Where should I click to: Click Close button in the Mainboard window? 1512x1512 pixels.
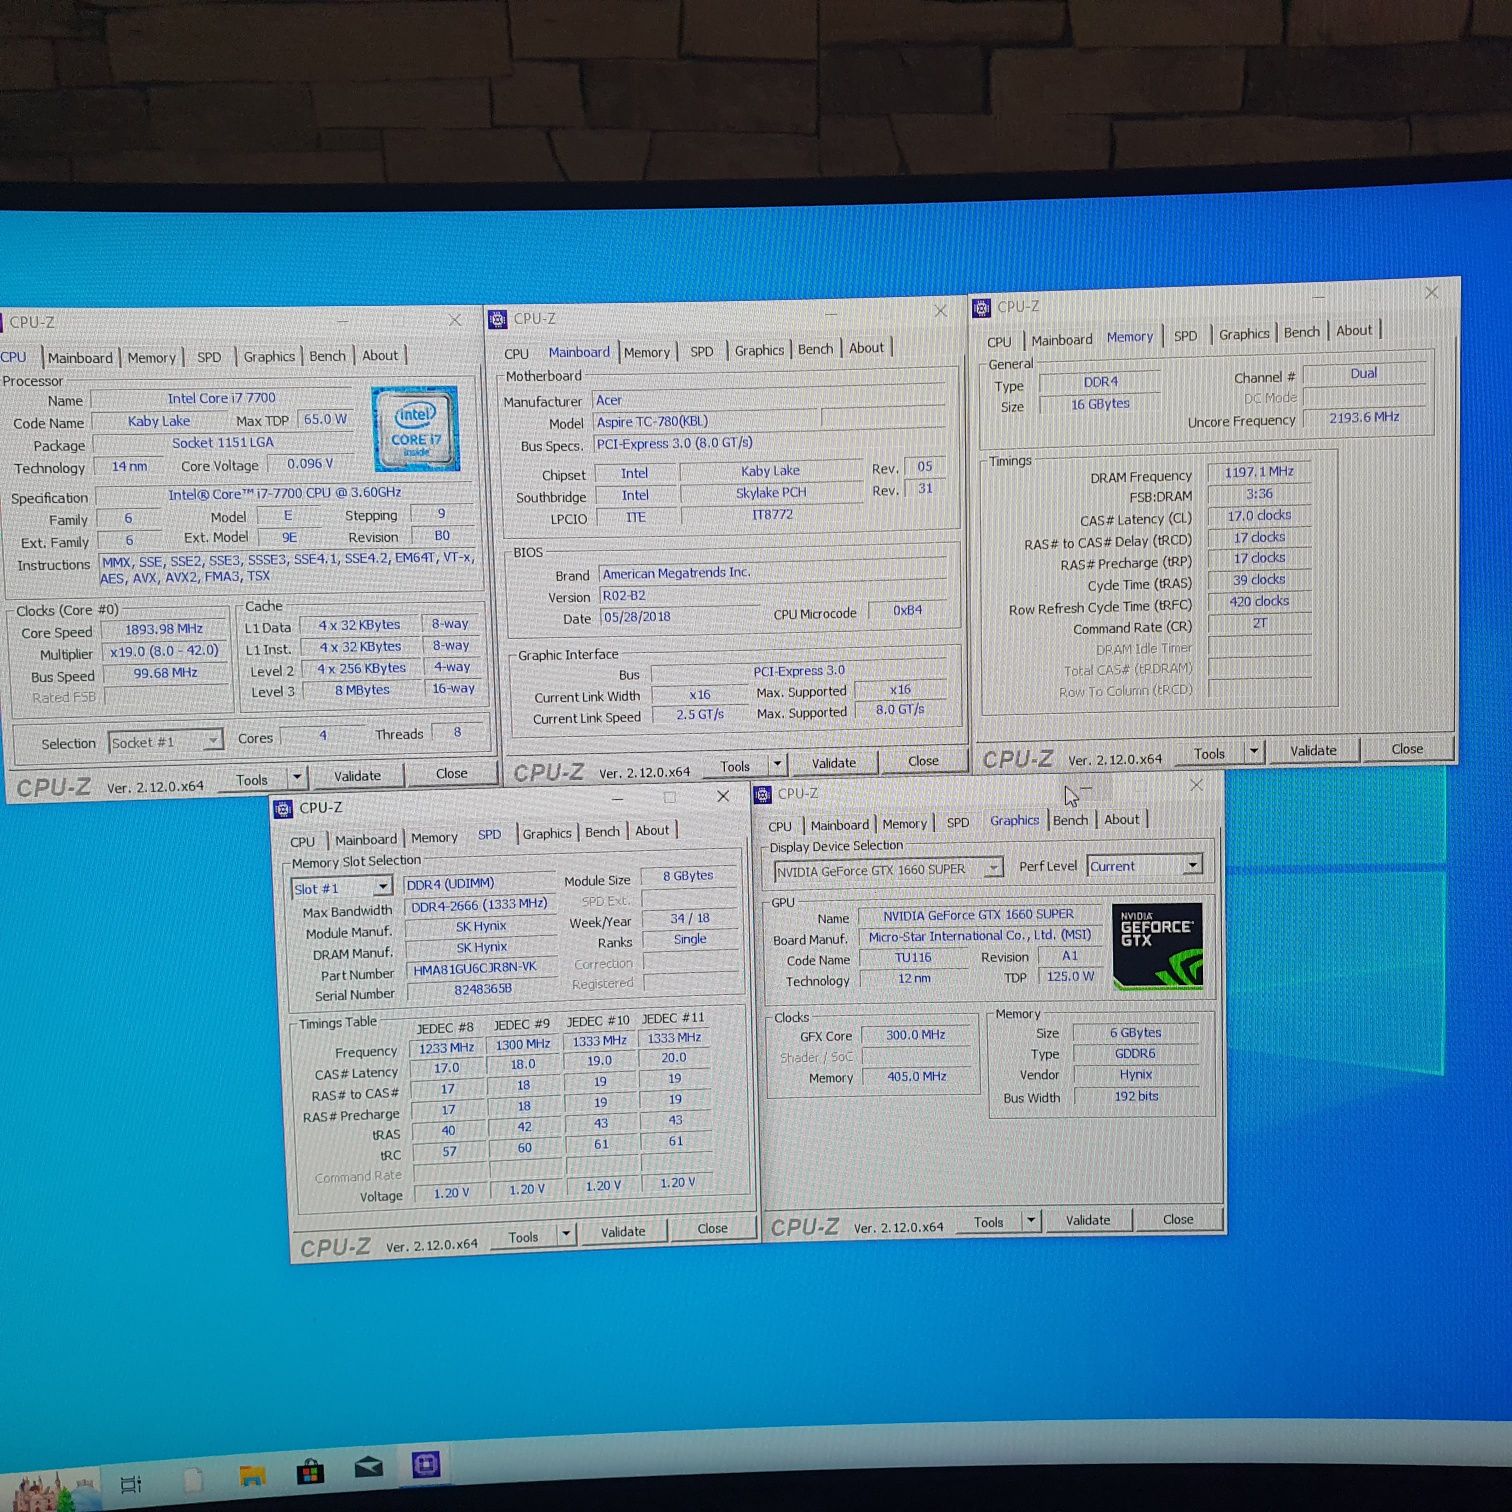pos(923,761)
